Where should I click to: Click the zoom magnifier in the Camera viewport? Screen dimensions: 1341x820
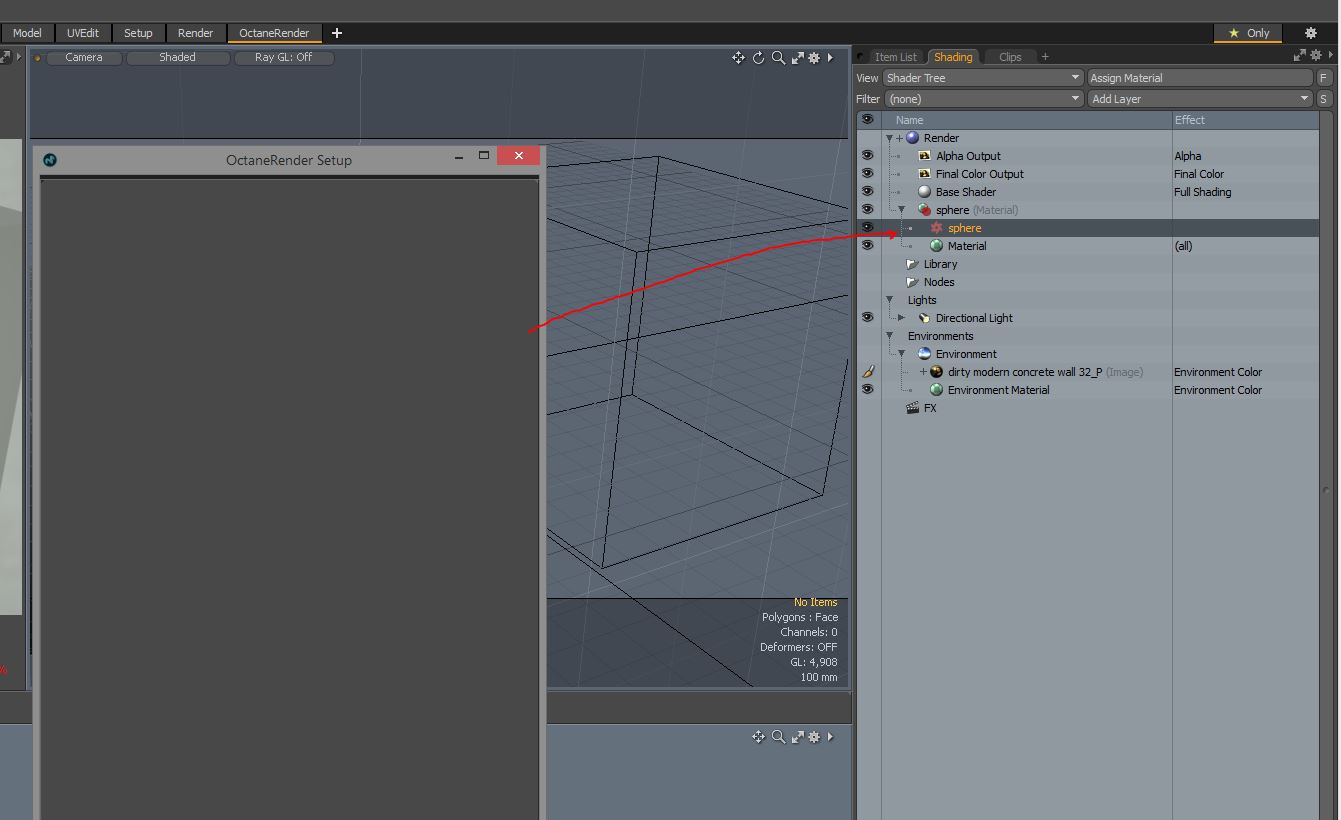(x=778, y=58)
